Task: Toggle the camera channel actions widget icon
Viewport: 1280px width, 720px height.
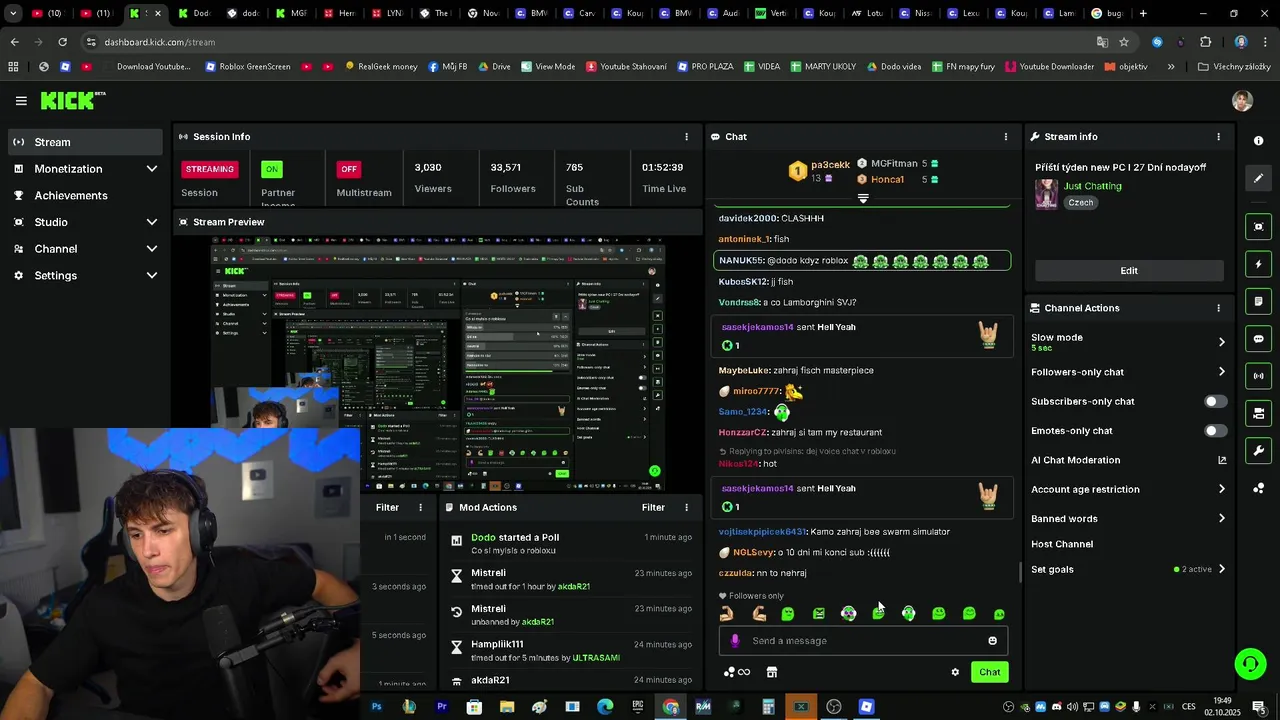Action: pos(1259,413)
